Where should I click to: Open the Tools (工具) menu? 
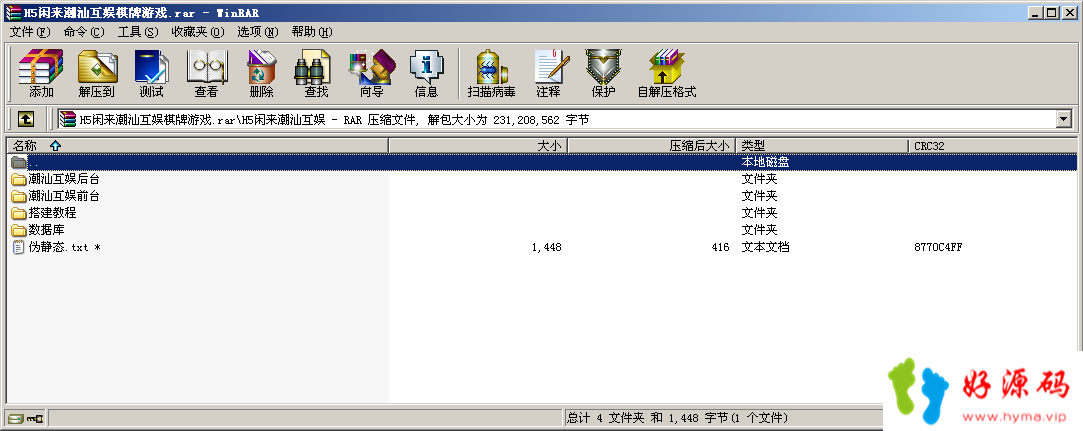point(137,32)
